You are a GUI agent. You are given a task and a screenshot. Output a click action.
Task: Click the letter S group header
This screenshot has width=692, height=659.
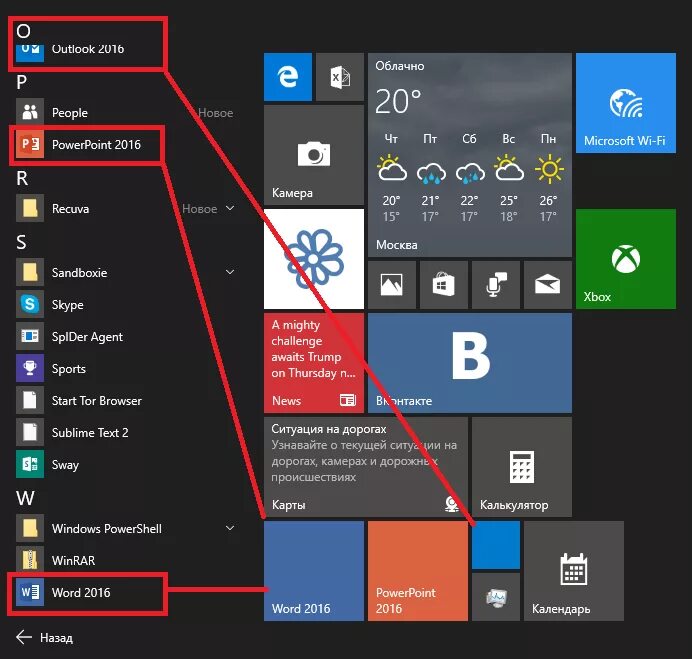point(21,242)
